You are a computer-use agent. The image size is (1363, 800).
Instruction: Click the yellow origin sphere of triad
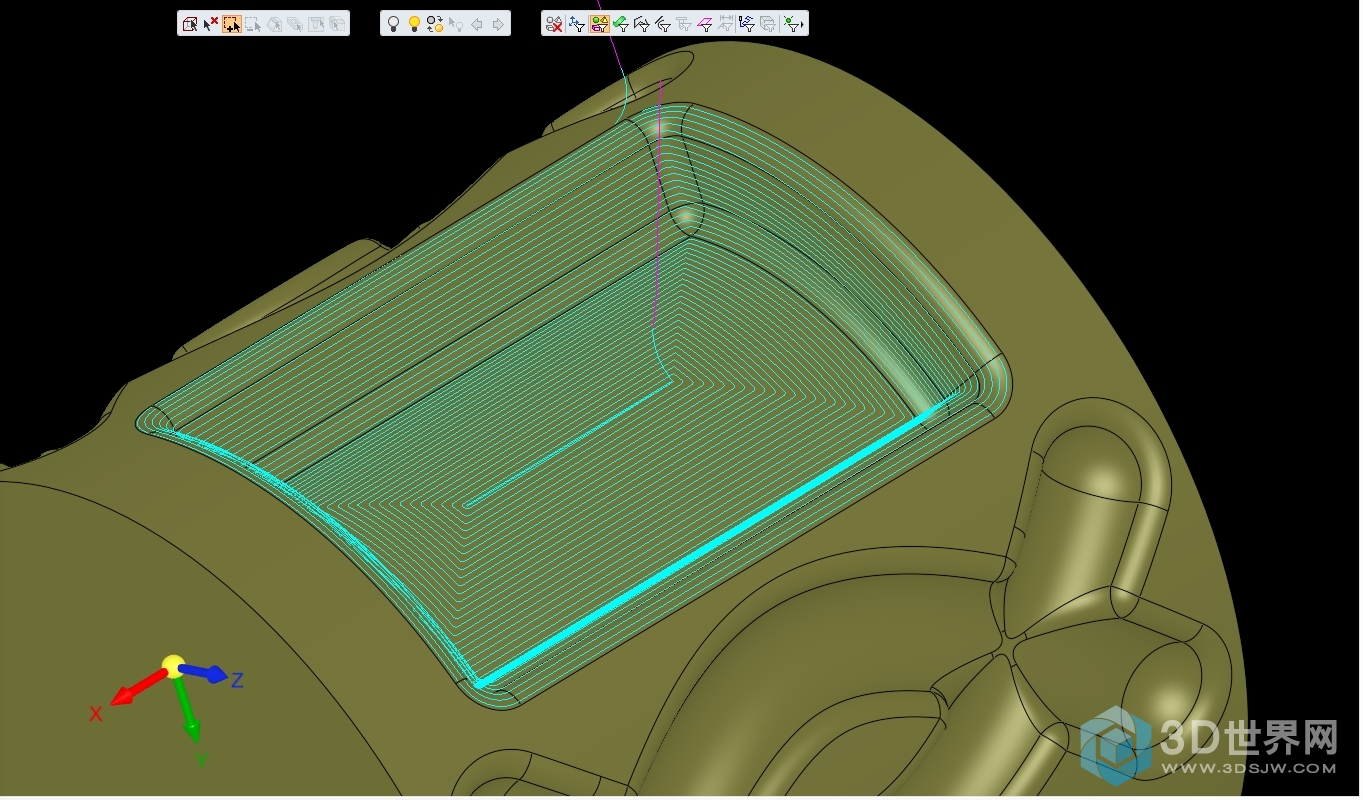(x=173, y=667)
